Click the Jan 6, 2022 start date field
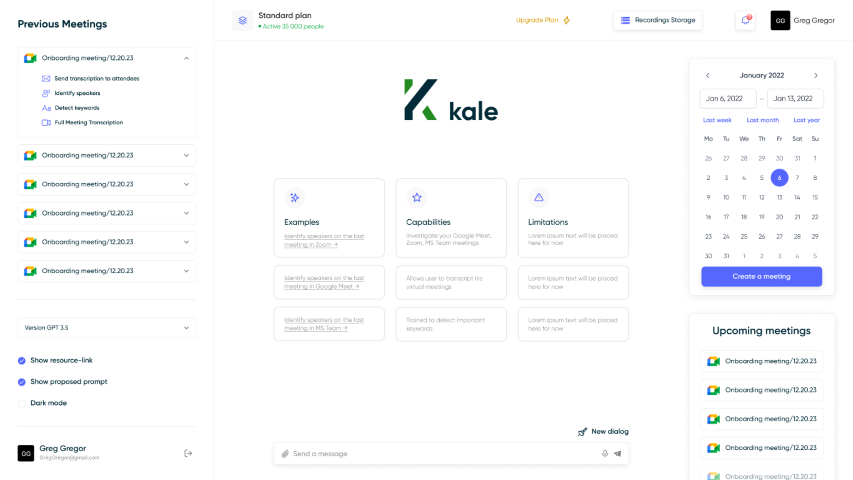 tap(728, 99)
